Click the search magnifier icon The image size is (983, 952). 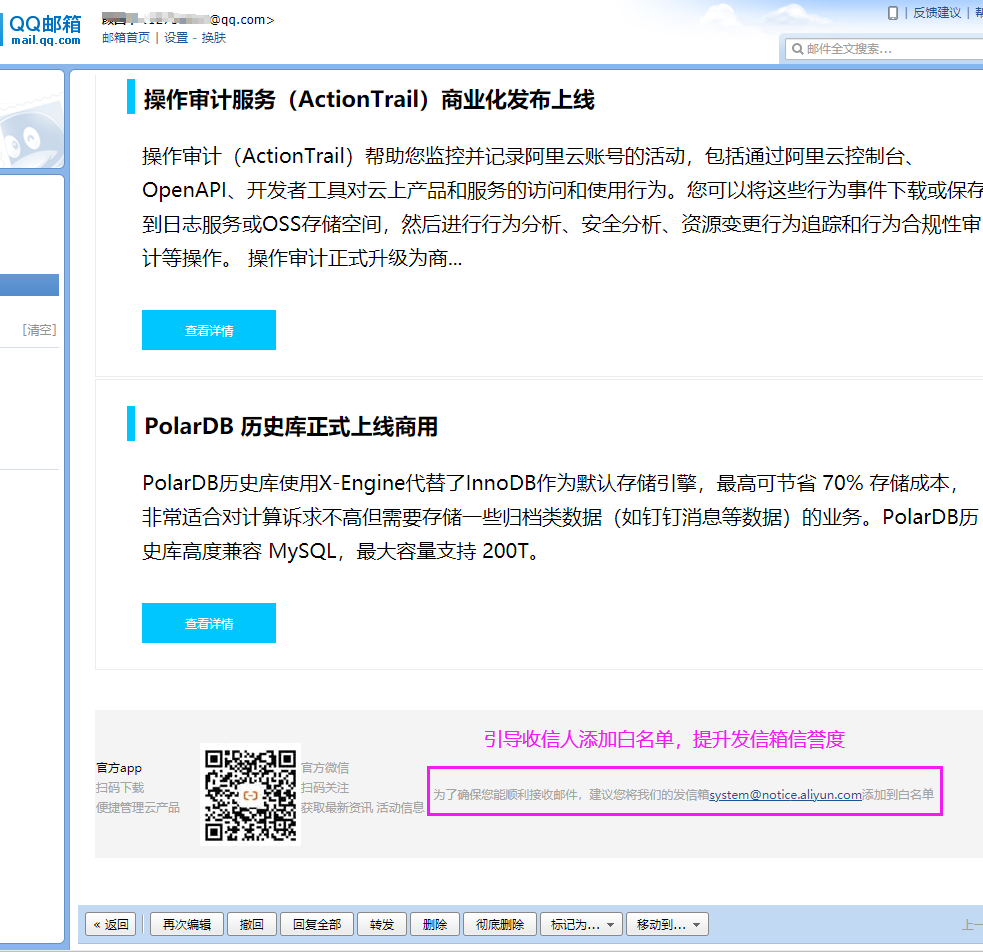pos(797,49)
